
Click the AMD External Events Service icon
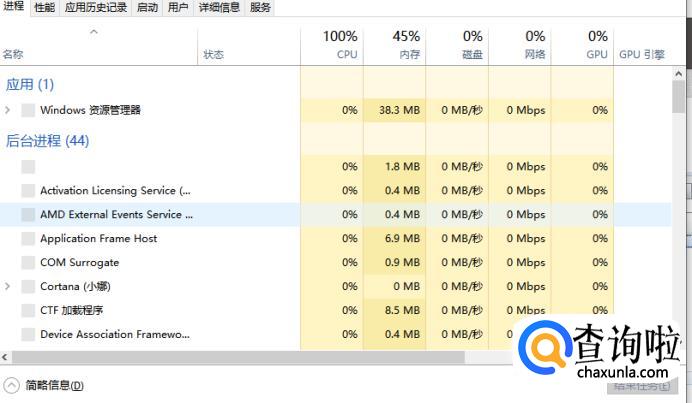[x=28, y=215]
